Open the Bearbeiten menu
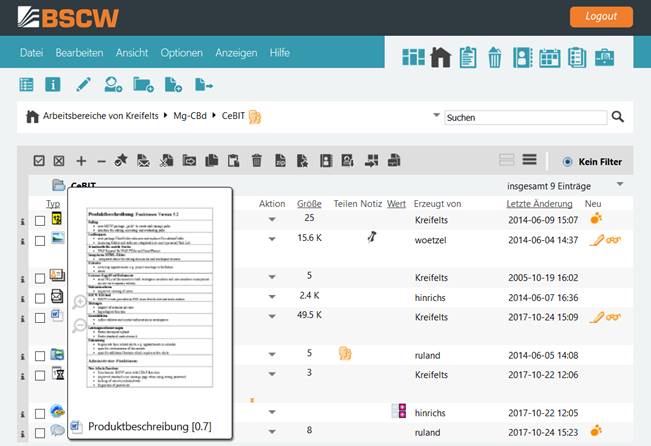This screenshot has width=651, height=446. (79, 53)
